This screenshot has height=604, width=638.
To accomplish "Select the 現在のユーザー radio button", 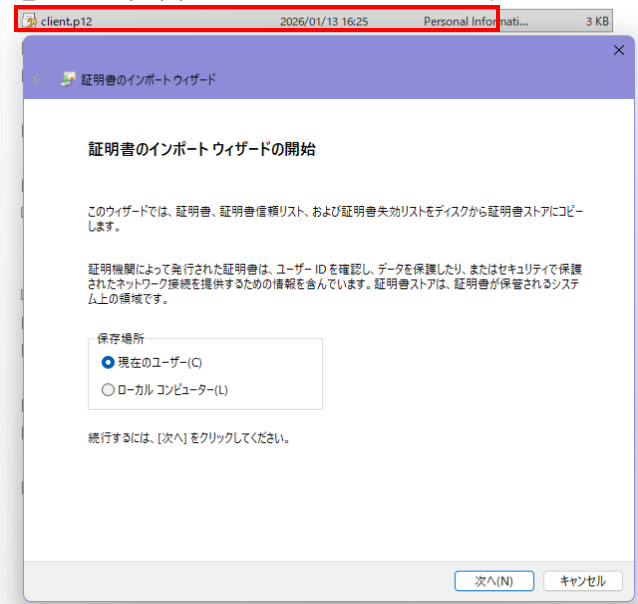I will click(108, 362).
